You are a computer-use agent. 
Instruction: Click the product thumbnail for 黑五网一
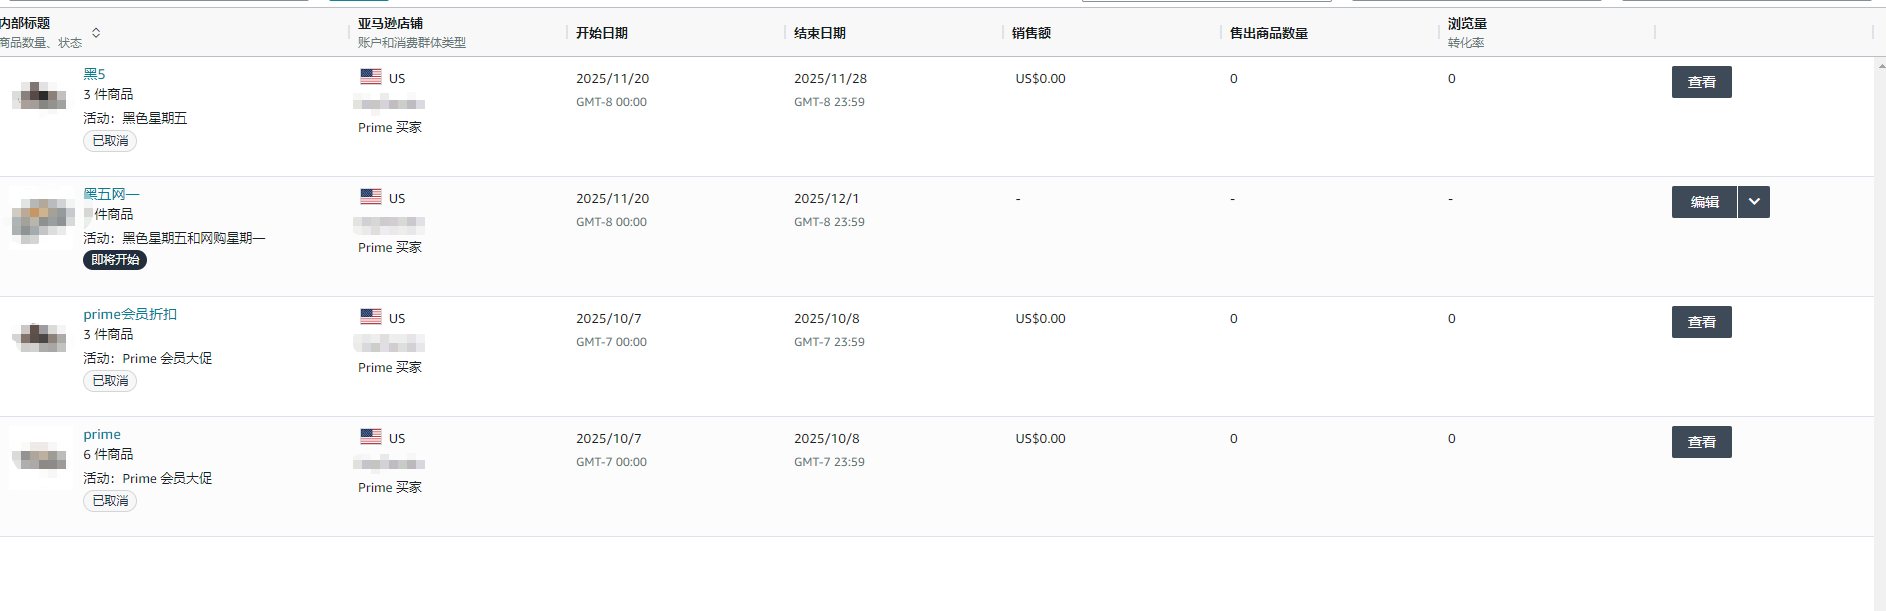click(43, 216)
